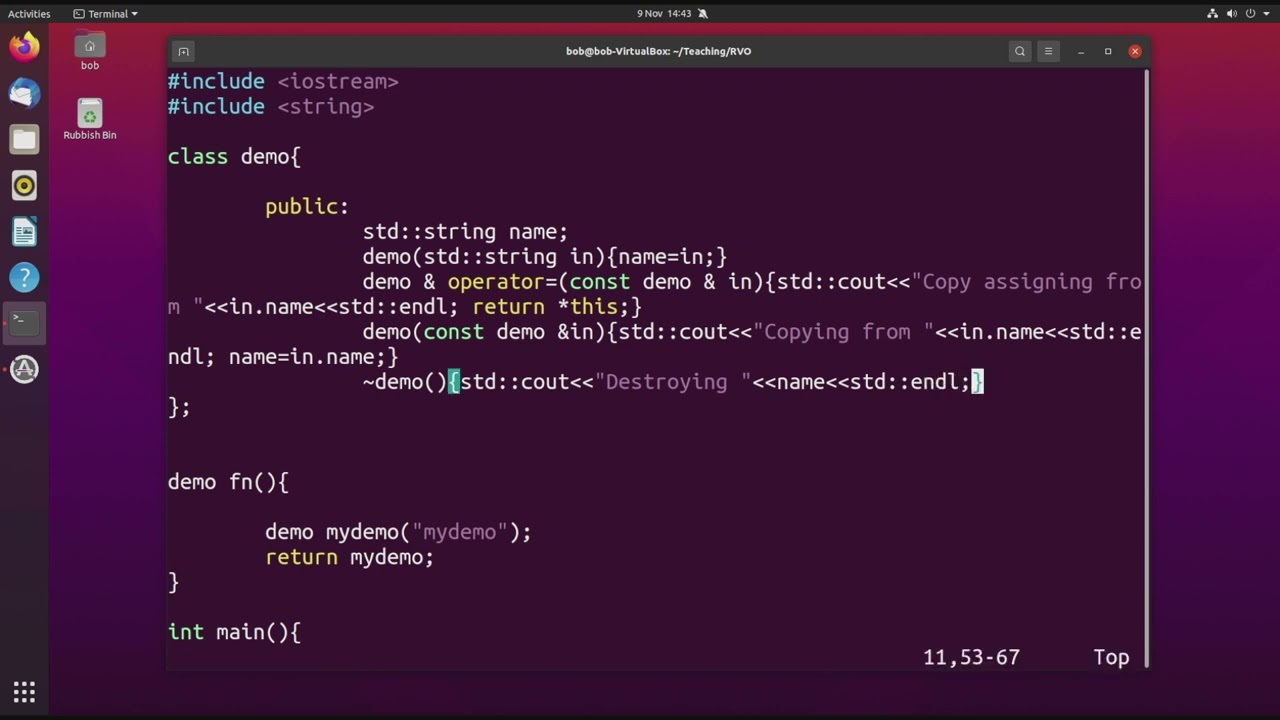Open the Terminal app menu in top bar
1280x720 pixels.
[106, 14]
